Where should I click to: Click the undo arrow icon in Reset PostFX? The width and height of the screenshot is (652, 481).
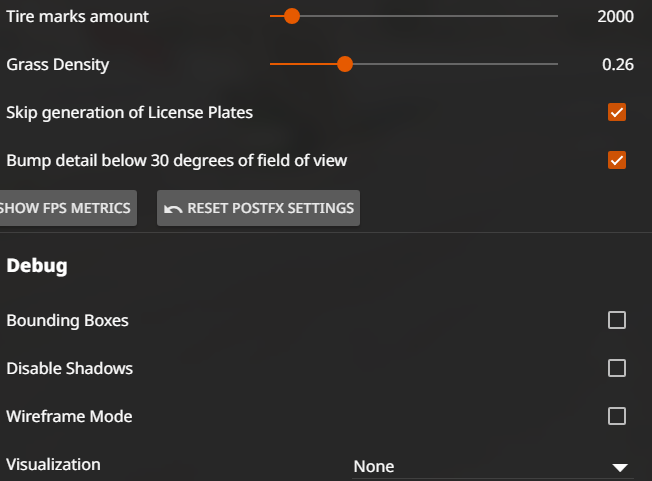click(x=173, y=209)
